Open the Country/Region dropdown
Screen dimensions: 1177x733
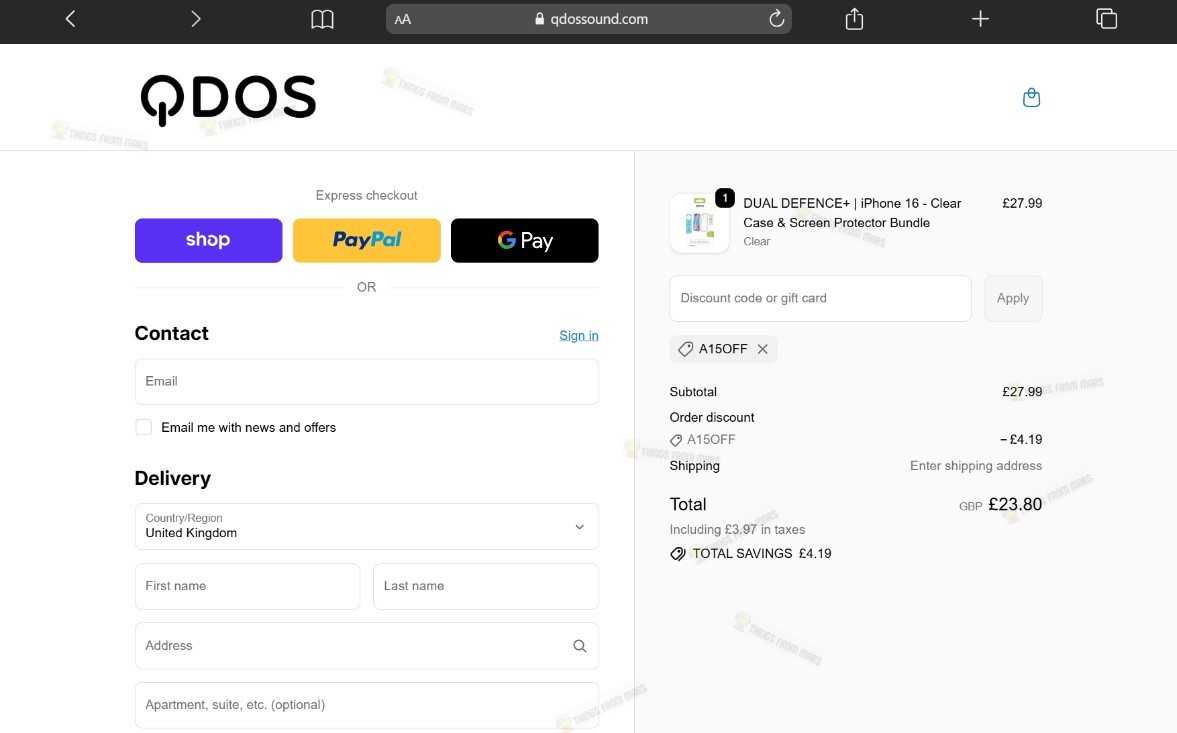click(x=367, y=526)
